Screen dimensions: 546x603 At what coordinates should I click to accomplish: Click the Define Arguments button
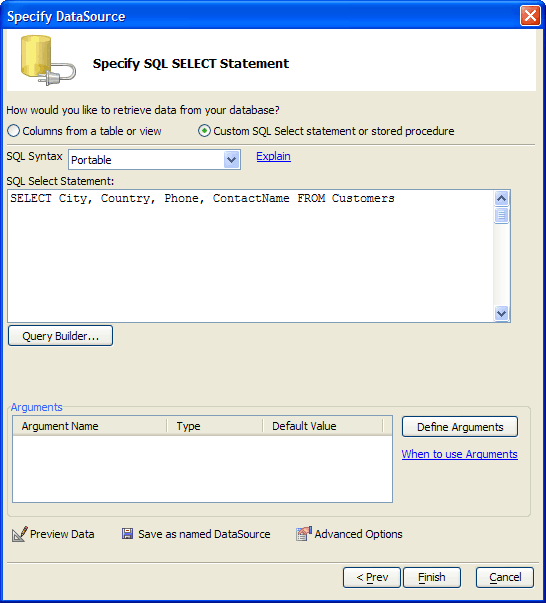(x=460, y=427)
